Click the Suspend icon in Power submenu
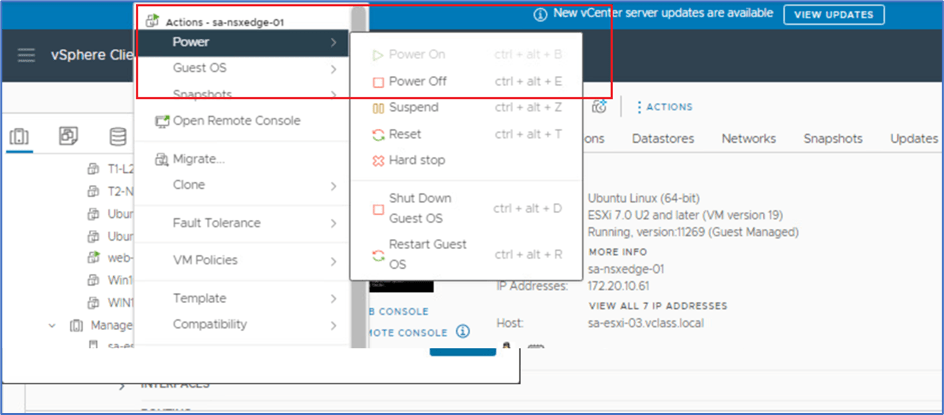This screenshot has height=415, width=944. pos(378,108)
